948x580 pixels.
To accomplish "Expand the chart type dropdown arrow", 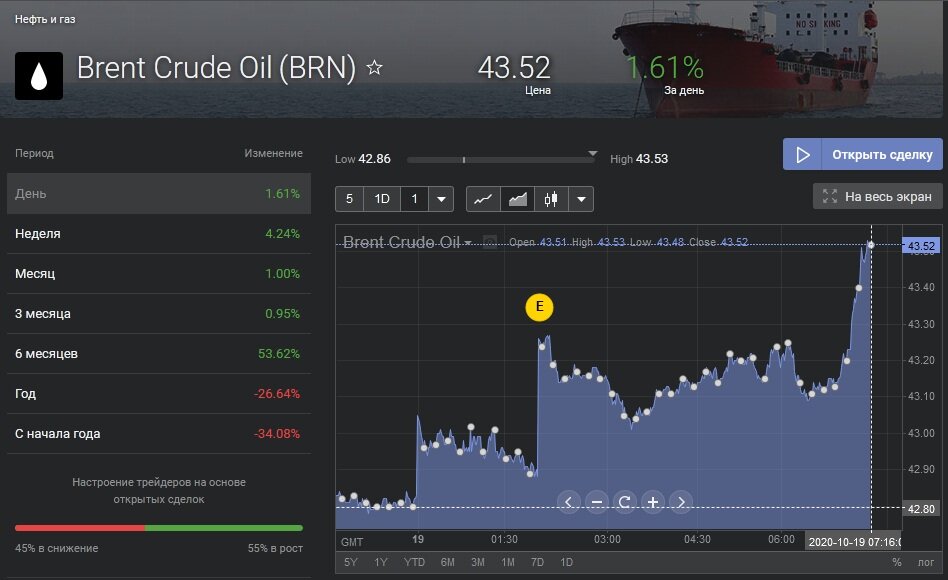I will click(x=581, y=199).
